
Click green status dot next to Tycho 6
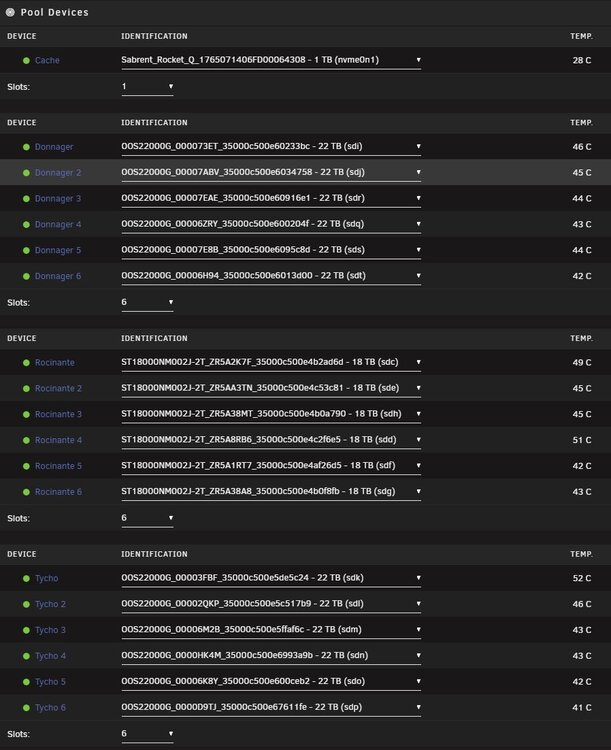point(26,707)
